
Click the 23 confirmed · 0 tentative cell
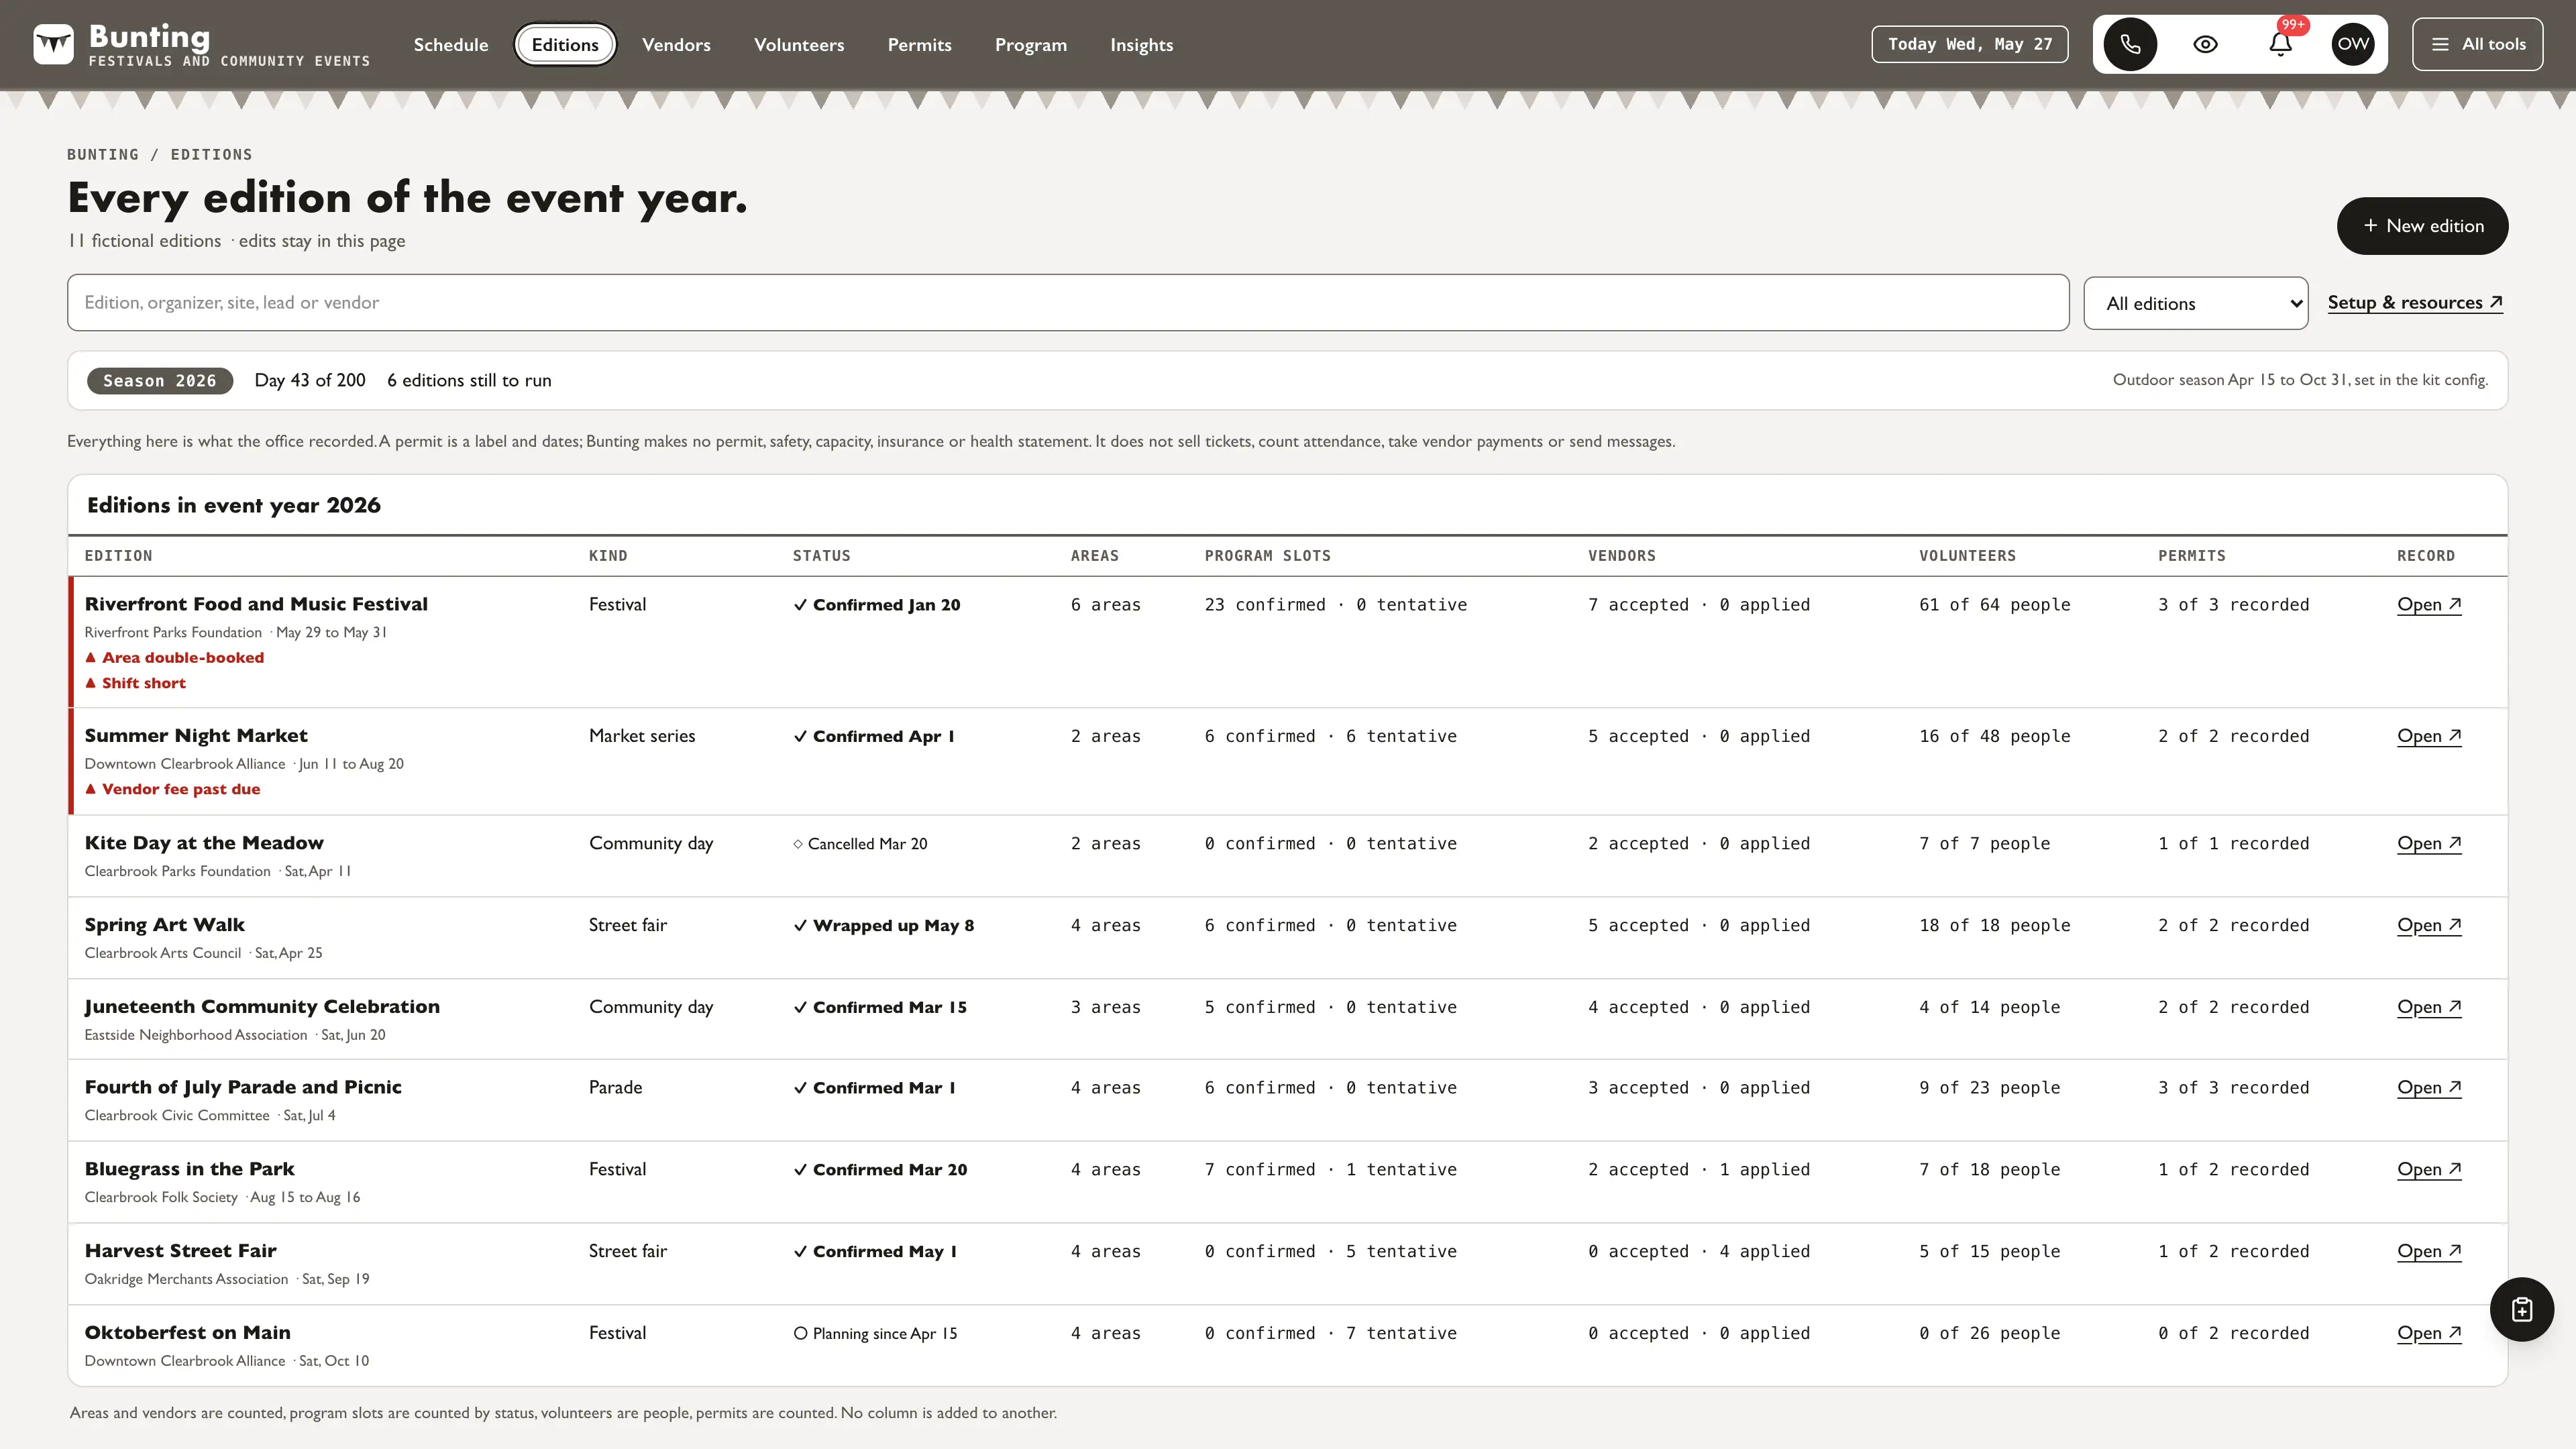click(1336, 605)
